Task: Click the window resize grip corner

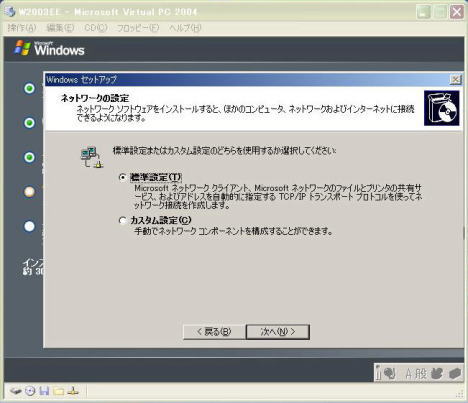Action: point(459,394)
